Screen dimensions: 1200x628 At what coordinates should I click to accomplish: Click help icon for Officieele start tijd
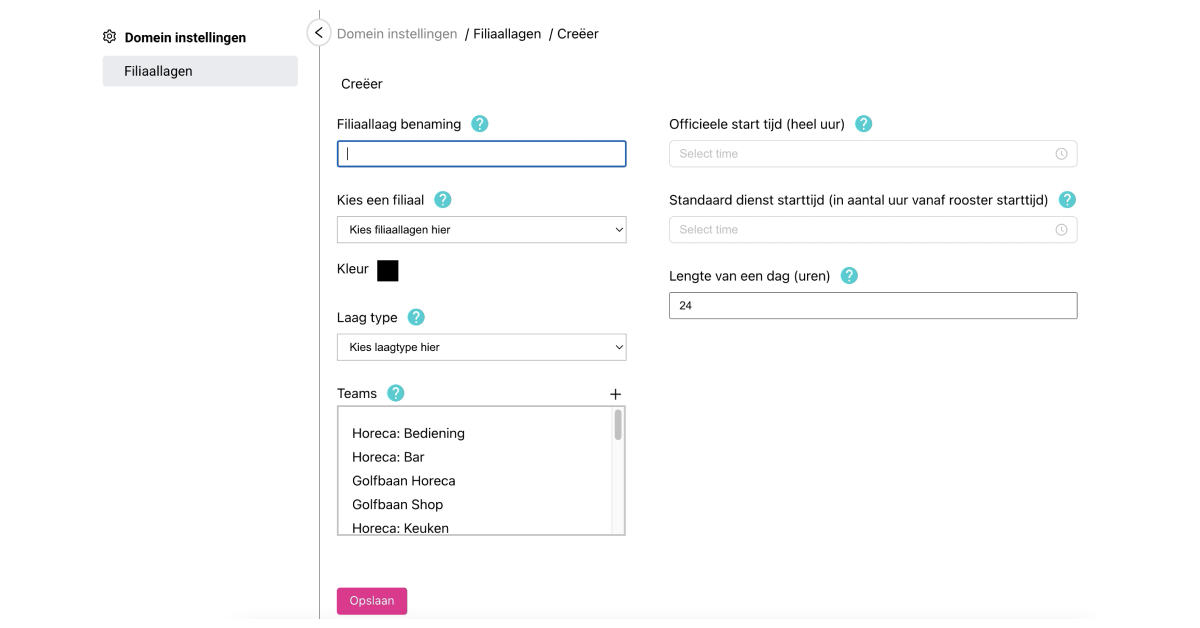[864, 124]
